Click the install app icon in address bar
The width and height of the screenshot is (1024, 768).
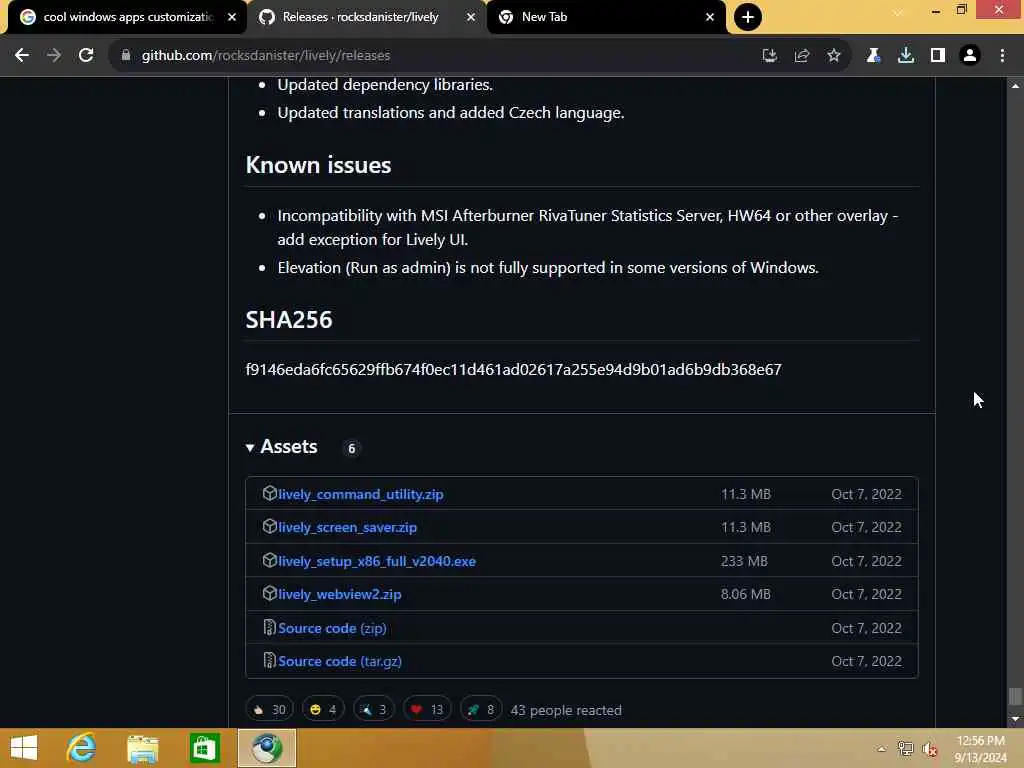pos(770,56)
